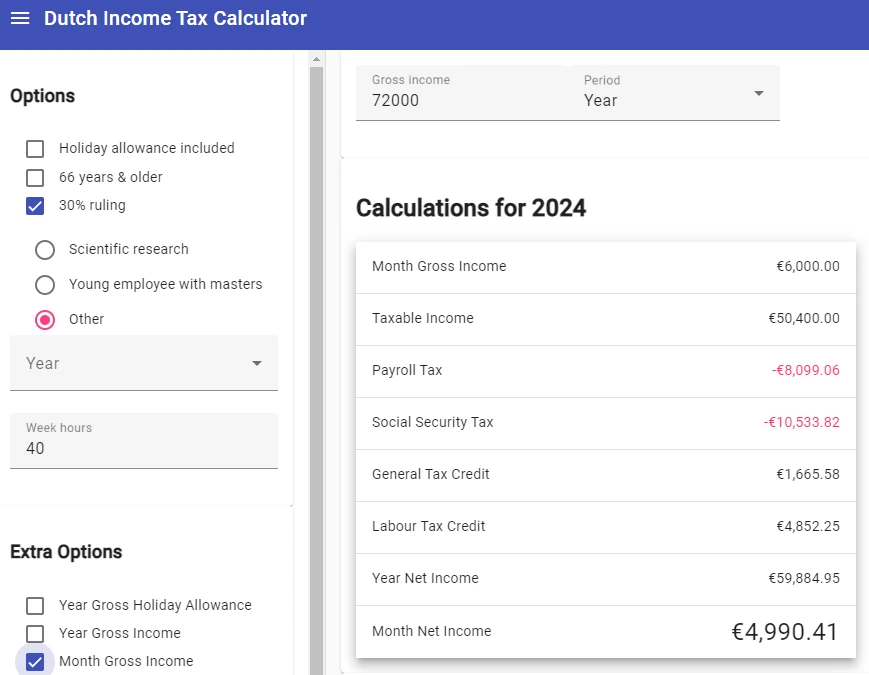This screenshot has width=869, height=675.
Task: Click the Dutch Income Tax Calculator title
Action: pos(175,19)
